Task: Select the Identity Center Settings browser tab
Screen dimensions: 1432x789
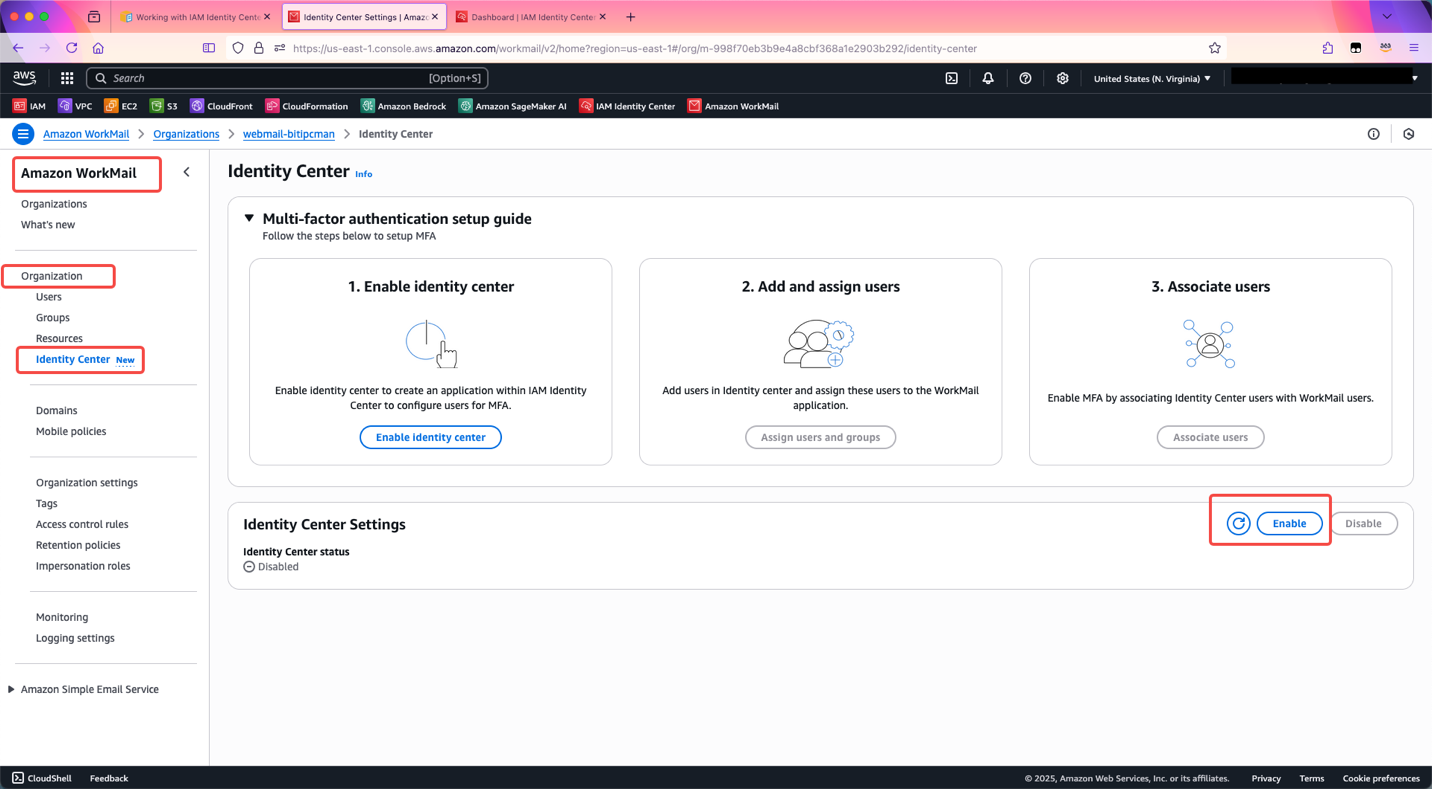Action: 364,17
